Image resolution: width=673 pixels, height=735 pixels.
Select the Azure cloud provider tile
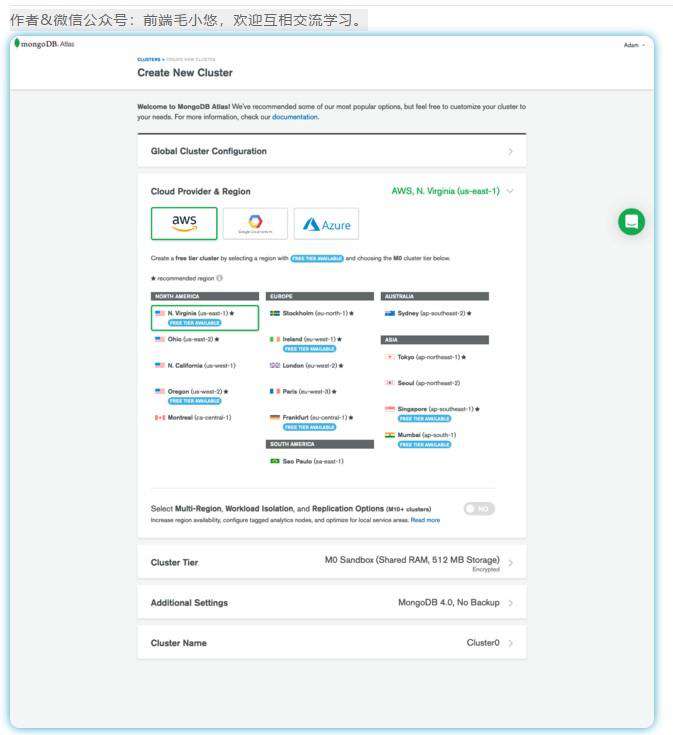[326, 224]
